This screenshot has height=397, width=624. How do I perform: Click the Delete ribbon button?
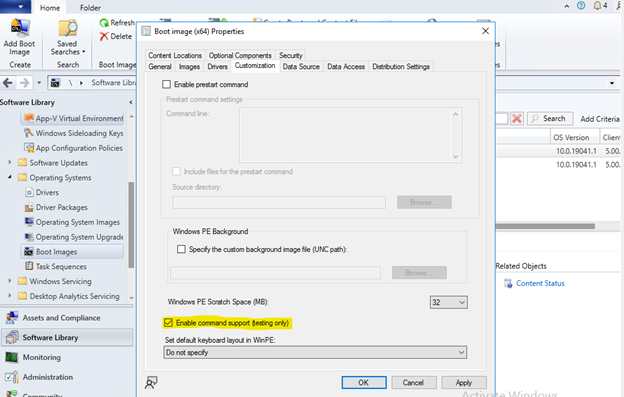[x=116, y=36]
